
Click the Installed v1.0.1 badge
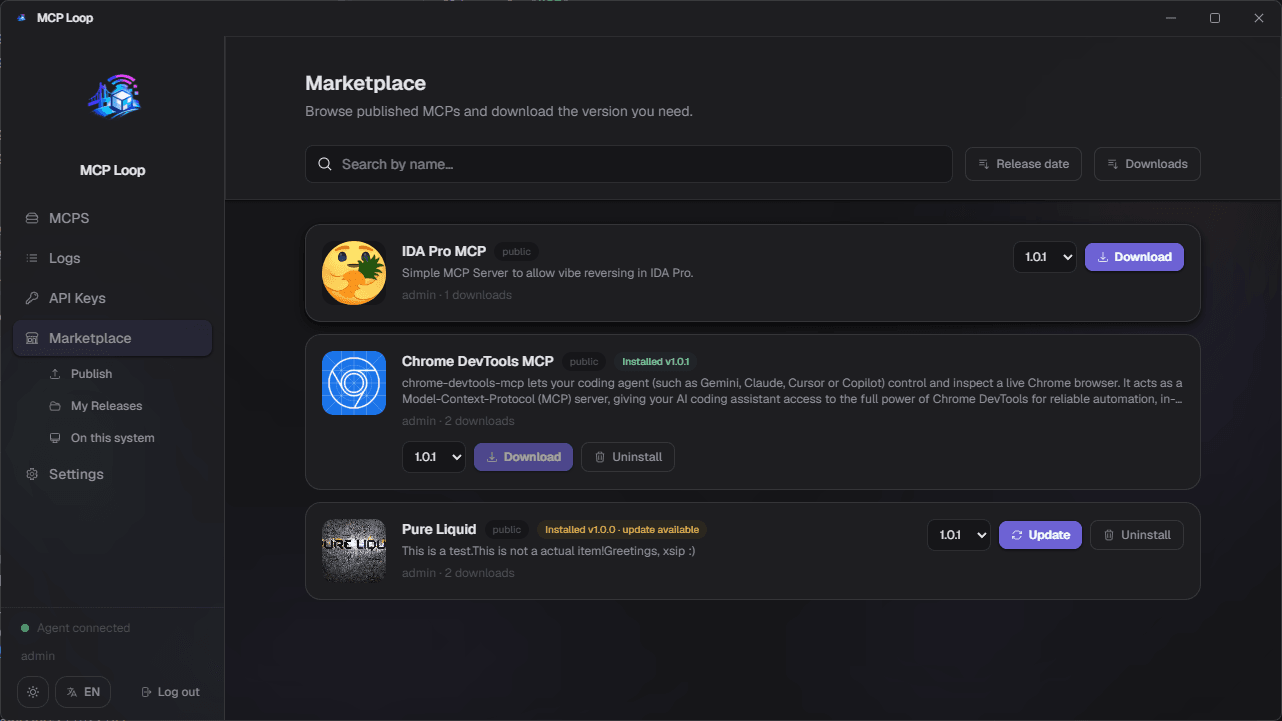pyautogui.click(x=656, y=361)
